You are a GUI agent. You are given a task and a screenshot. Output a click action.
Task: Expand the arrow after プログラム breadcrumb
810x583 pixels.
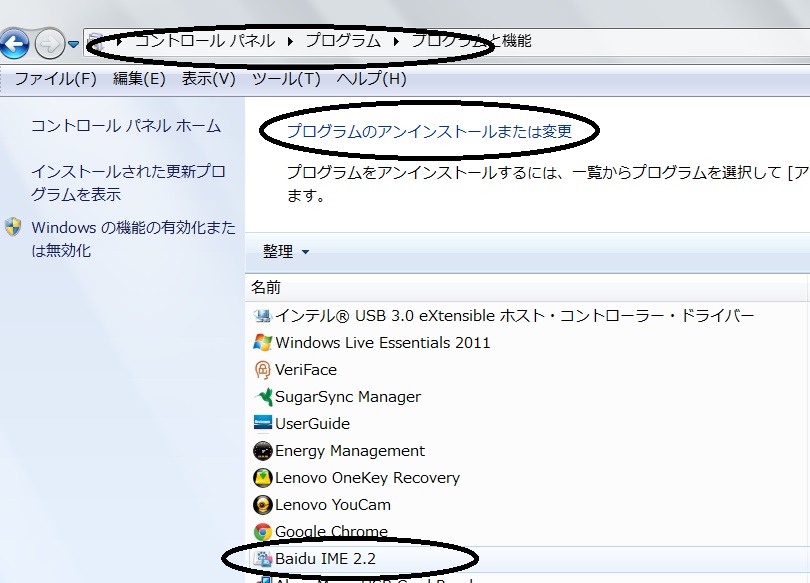coord(396,41)
